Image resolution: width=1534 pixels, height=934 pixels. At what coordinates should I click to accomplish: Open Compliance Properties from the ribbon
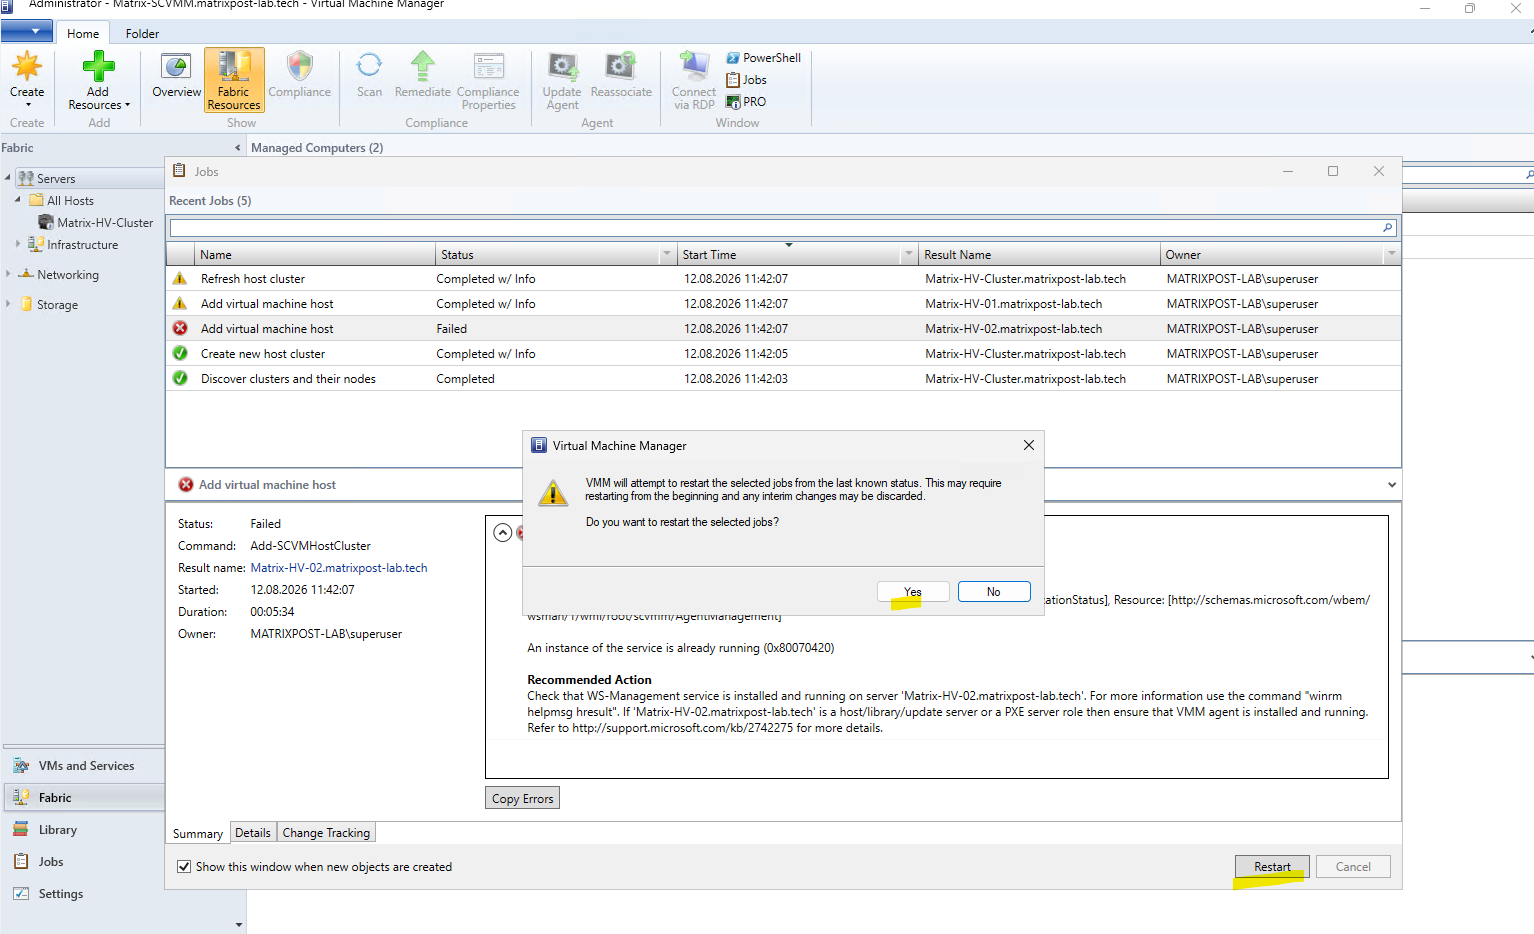click(488, 80)
